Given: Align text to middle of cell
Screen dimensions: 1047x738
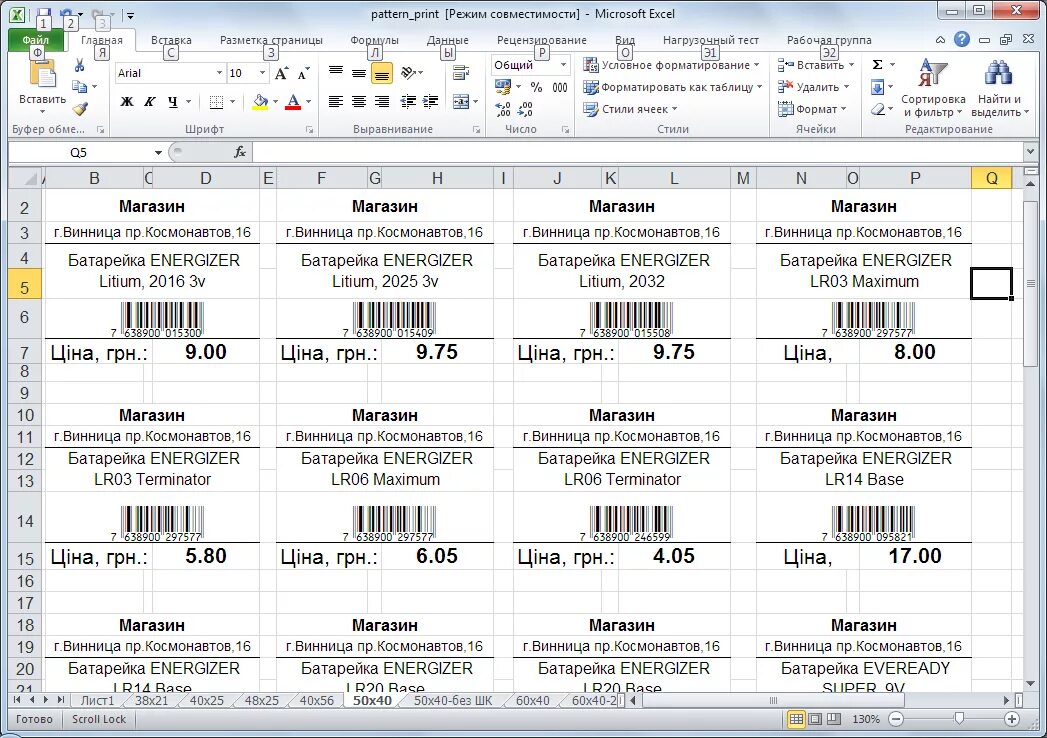Looking at the screenshot, I should [359, 73].
